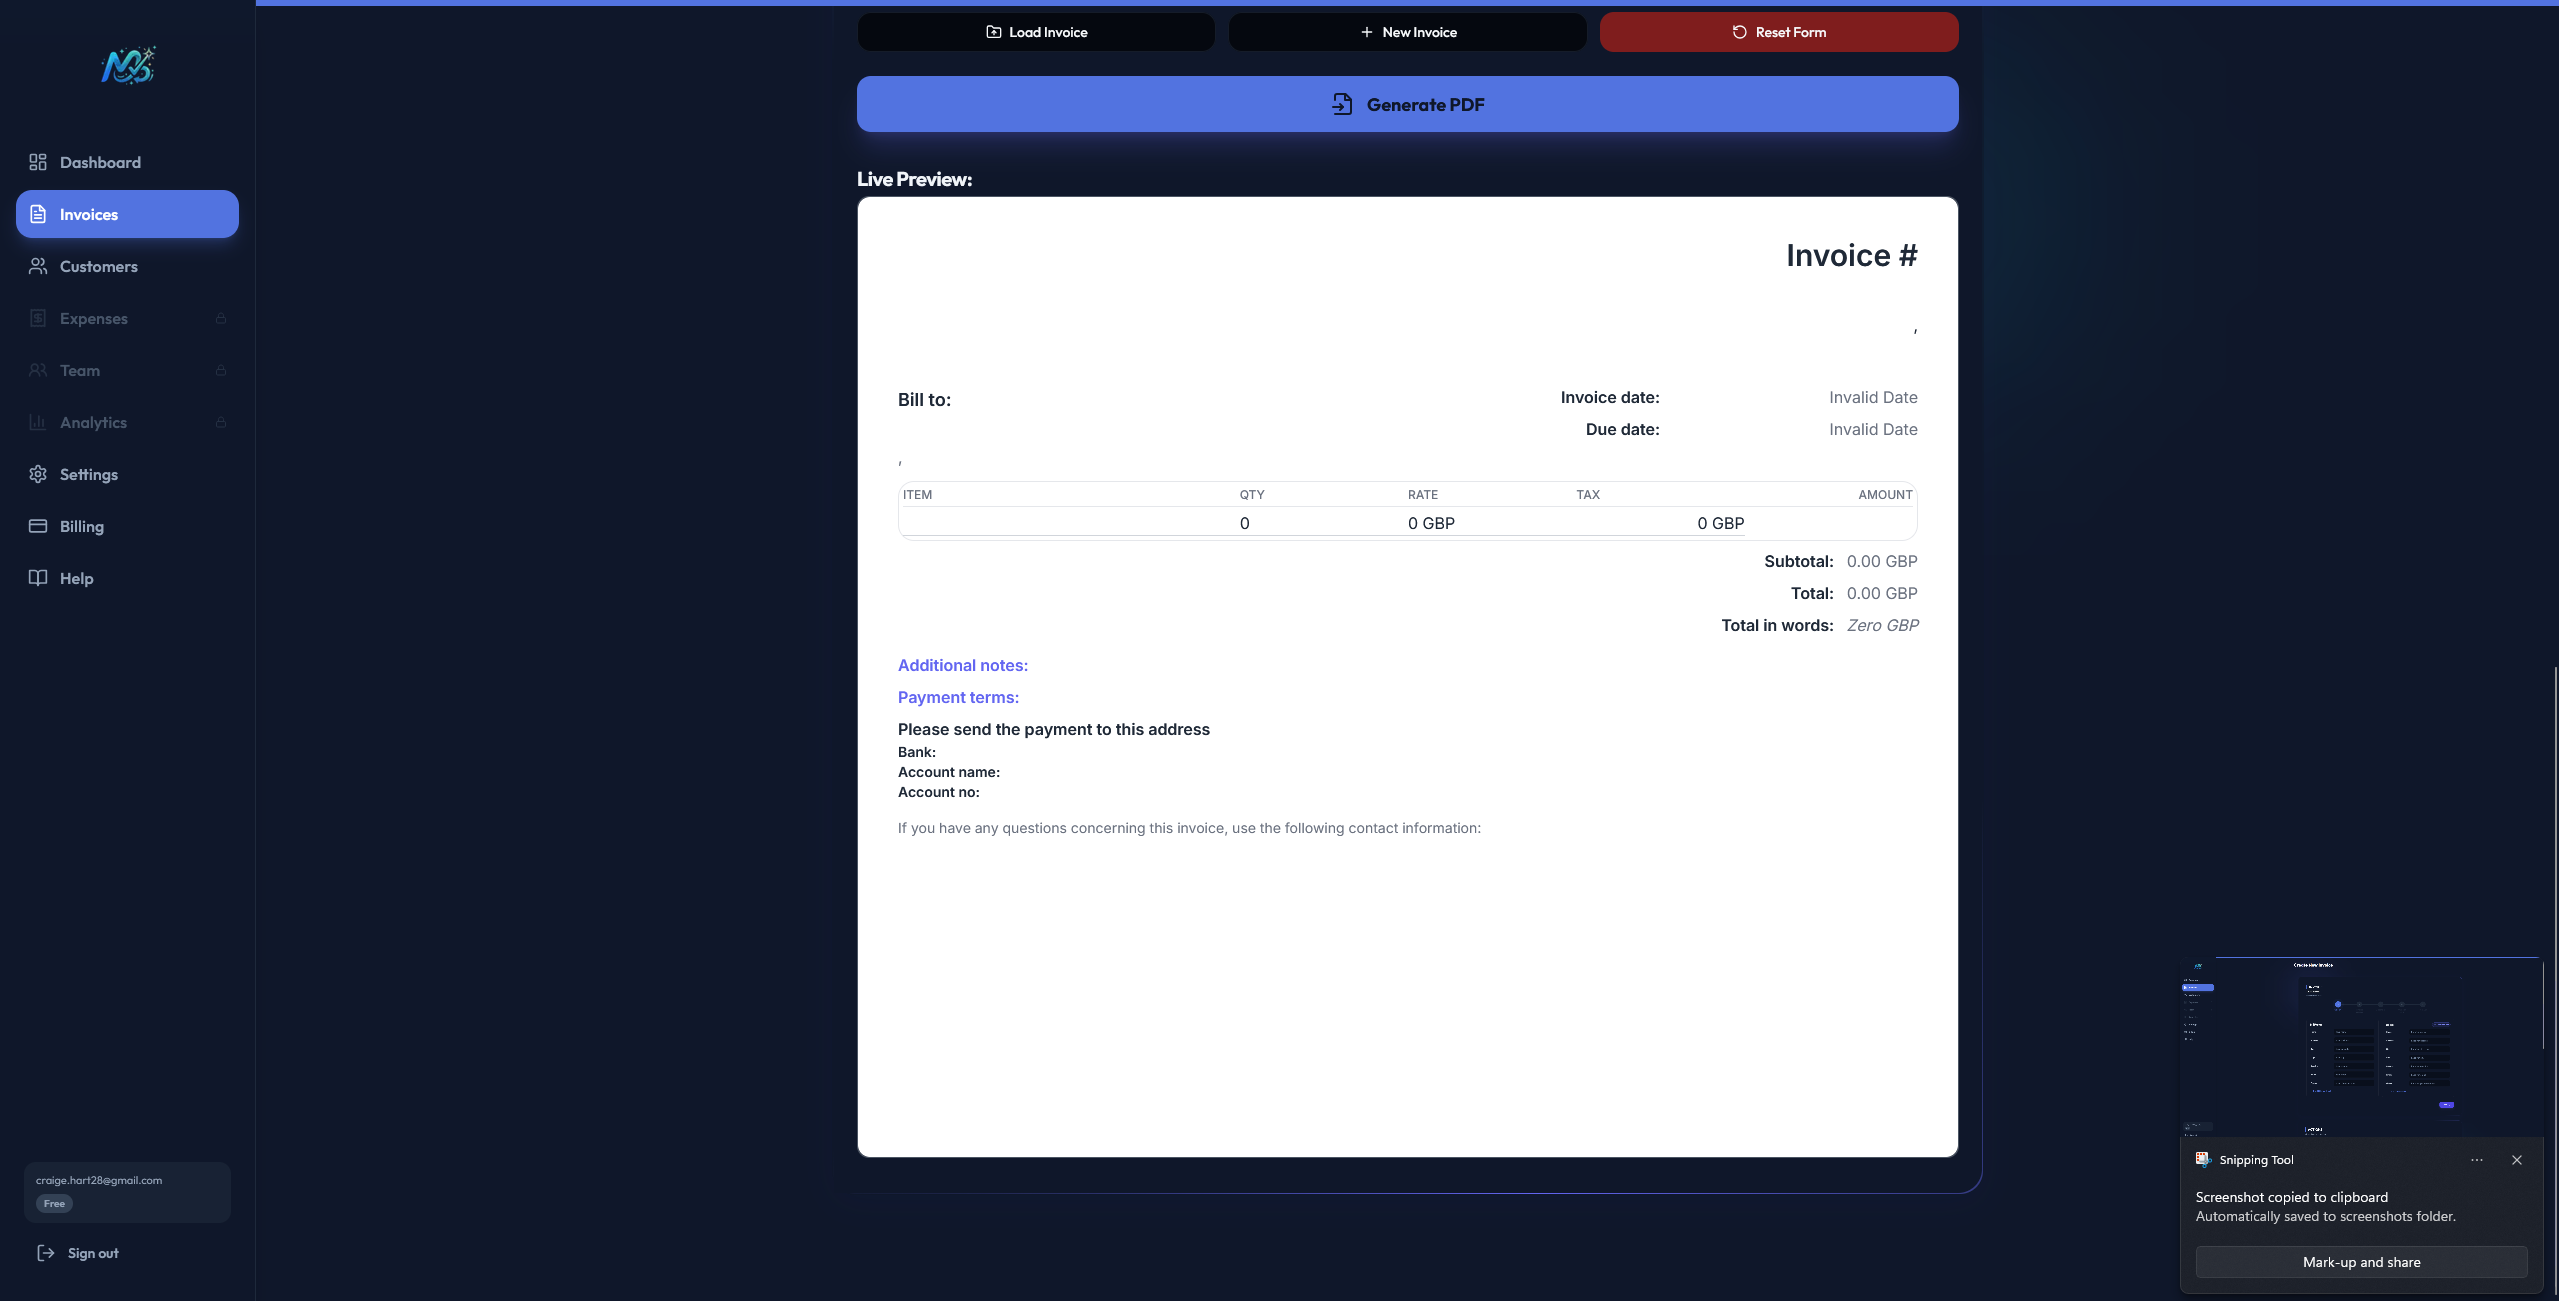Open the Snipping Tool screenshot thumbnail
This screenshot has height=1301, width=2559.
(x=2361, y=1046)
